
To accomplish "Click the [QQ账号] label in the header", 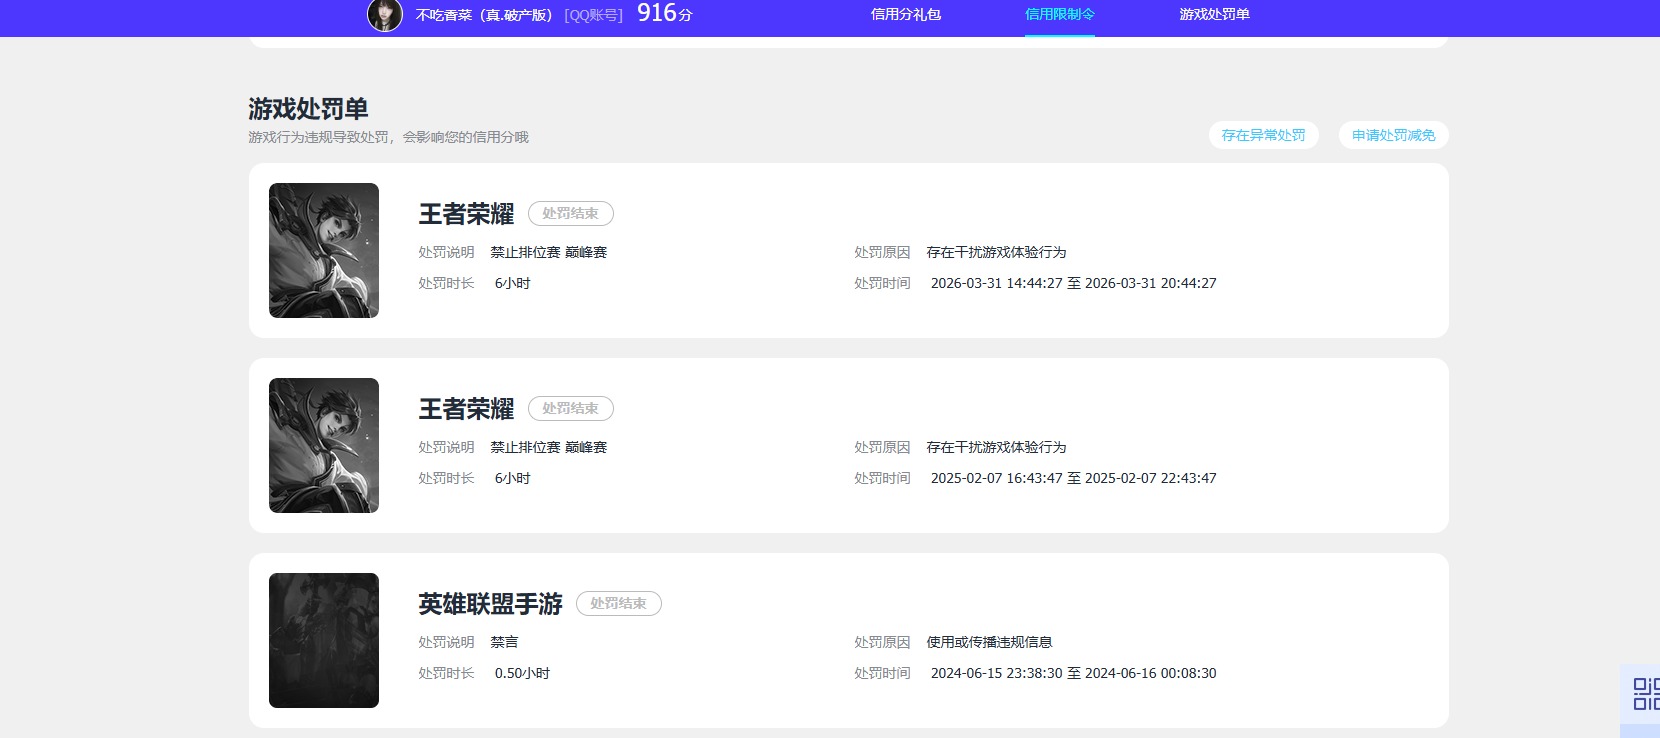I will (594, 15).
